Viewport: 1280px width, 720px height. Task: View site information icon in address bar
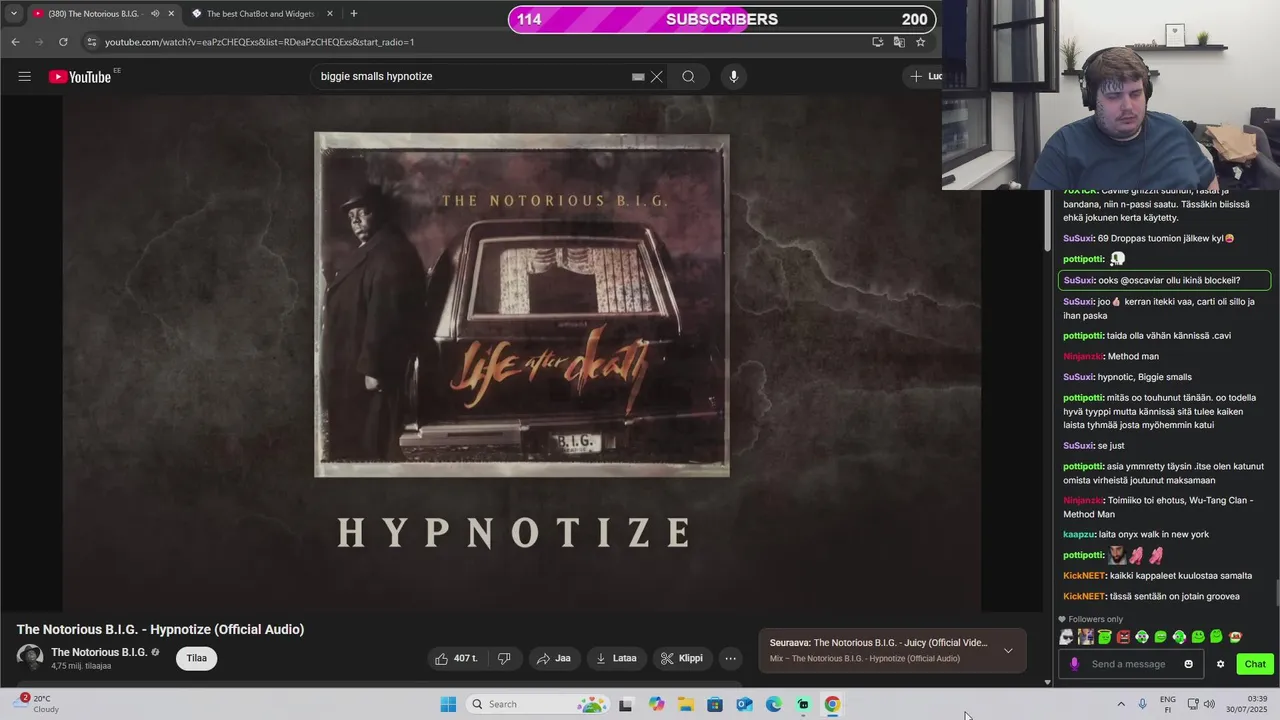pos(92,42)
